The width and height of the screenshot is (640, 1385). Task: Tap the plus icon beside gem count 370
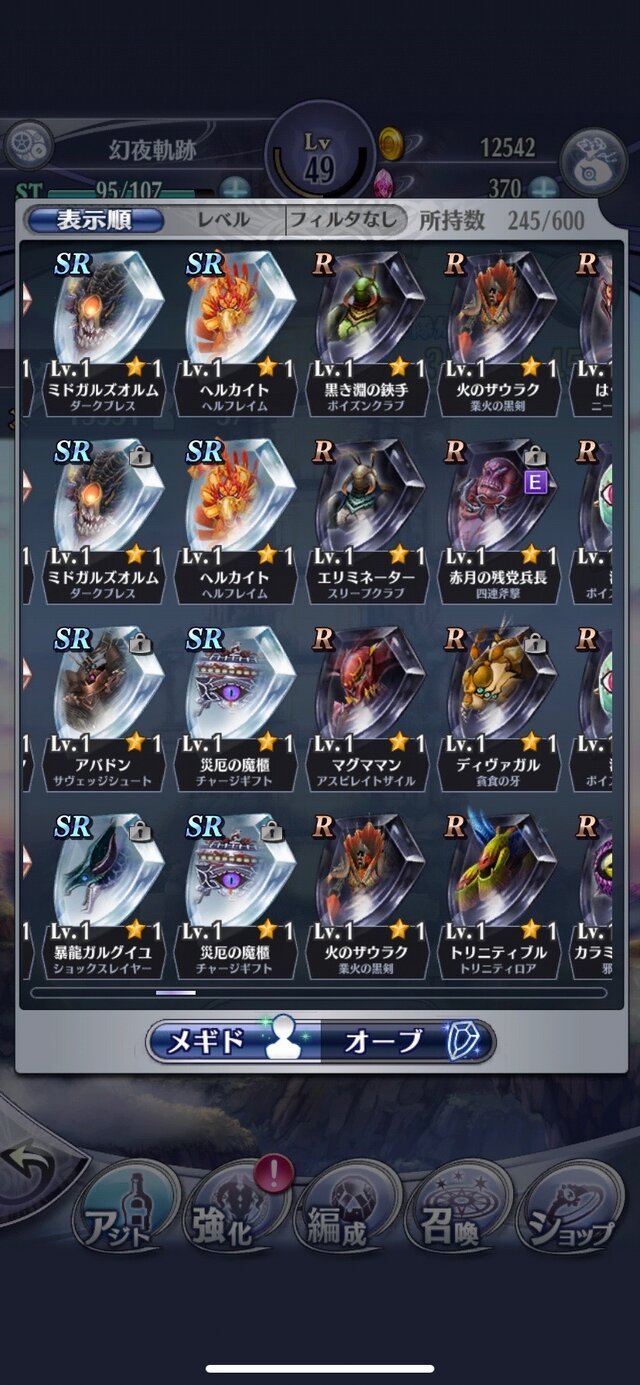[543, 188]
